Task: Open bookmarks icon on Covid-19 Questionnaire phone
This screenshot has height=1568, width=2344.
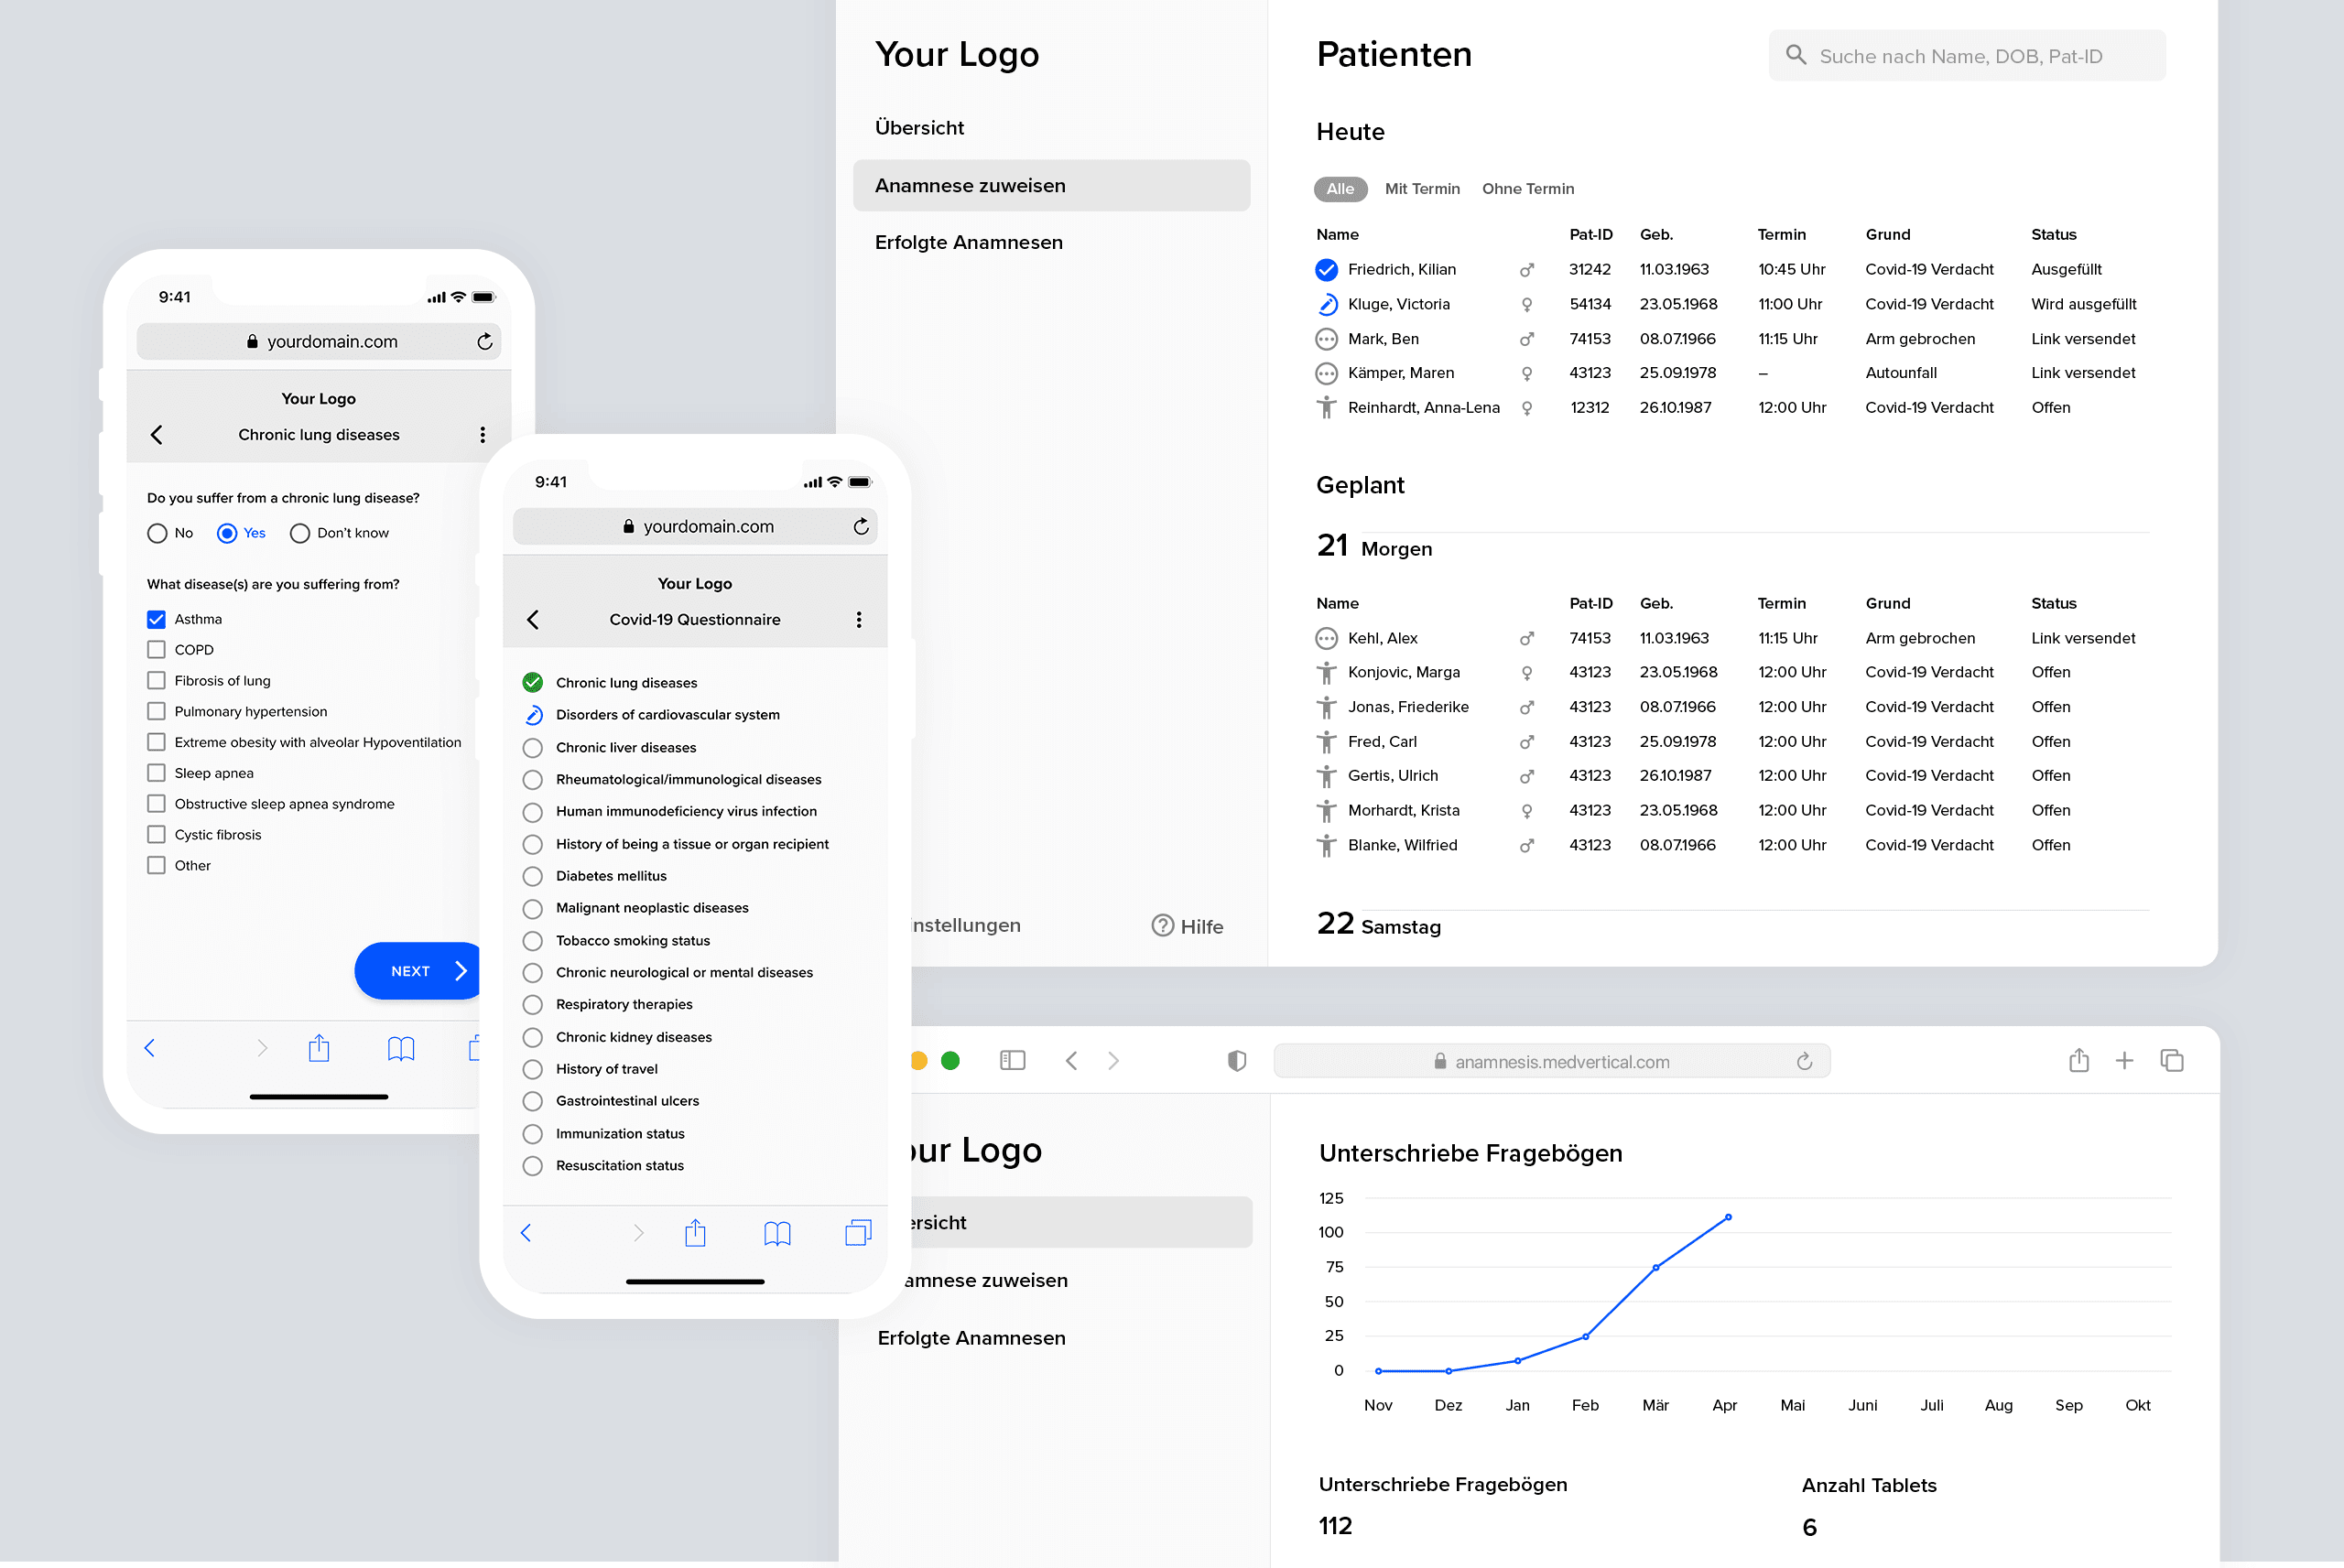Action: 777,1233
